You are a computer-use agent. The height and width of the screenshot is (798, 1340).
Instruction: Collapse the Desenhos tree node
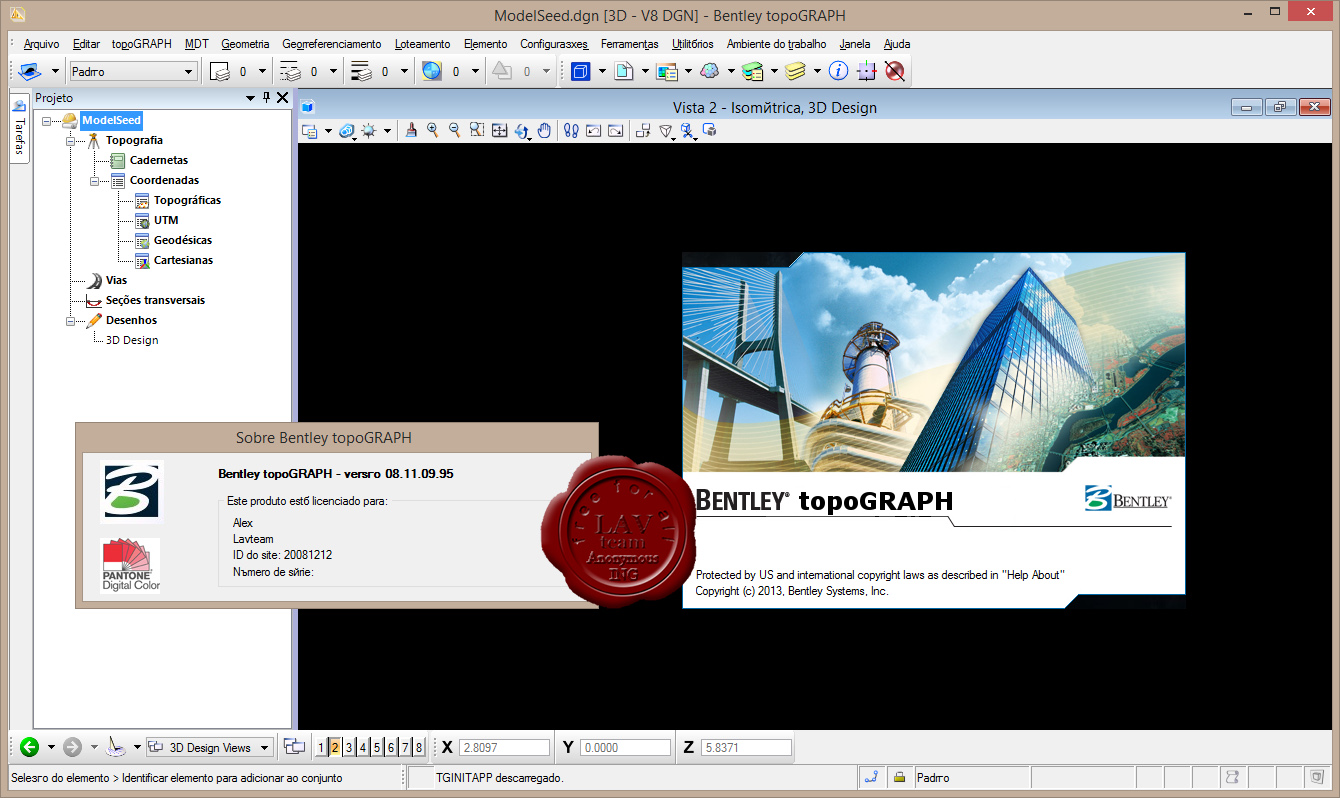point(71,320)
